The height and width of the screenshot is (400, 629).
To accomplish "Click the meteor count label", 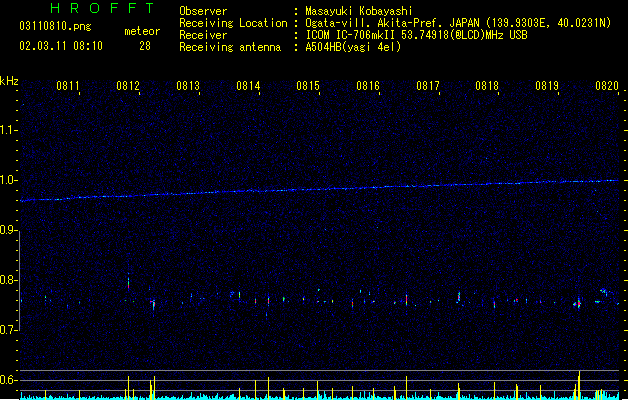I will (x=142, y=31).
